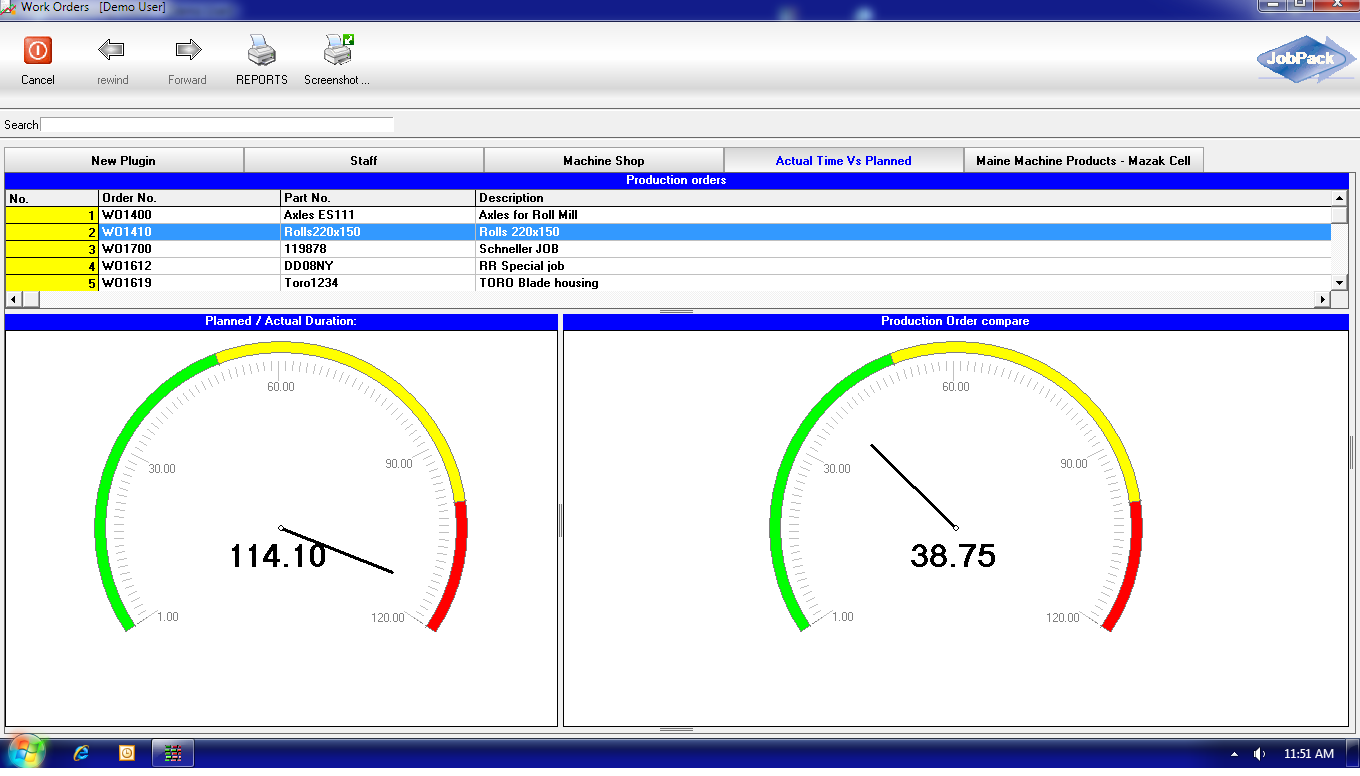Click the volume speaker tray icon
The image size is (1360, 776).
[x=1260, y=754]
